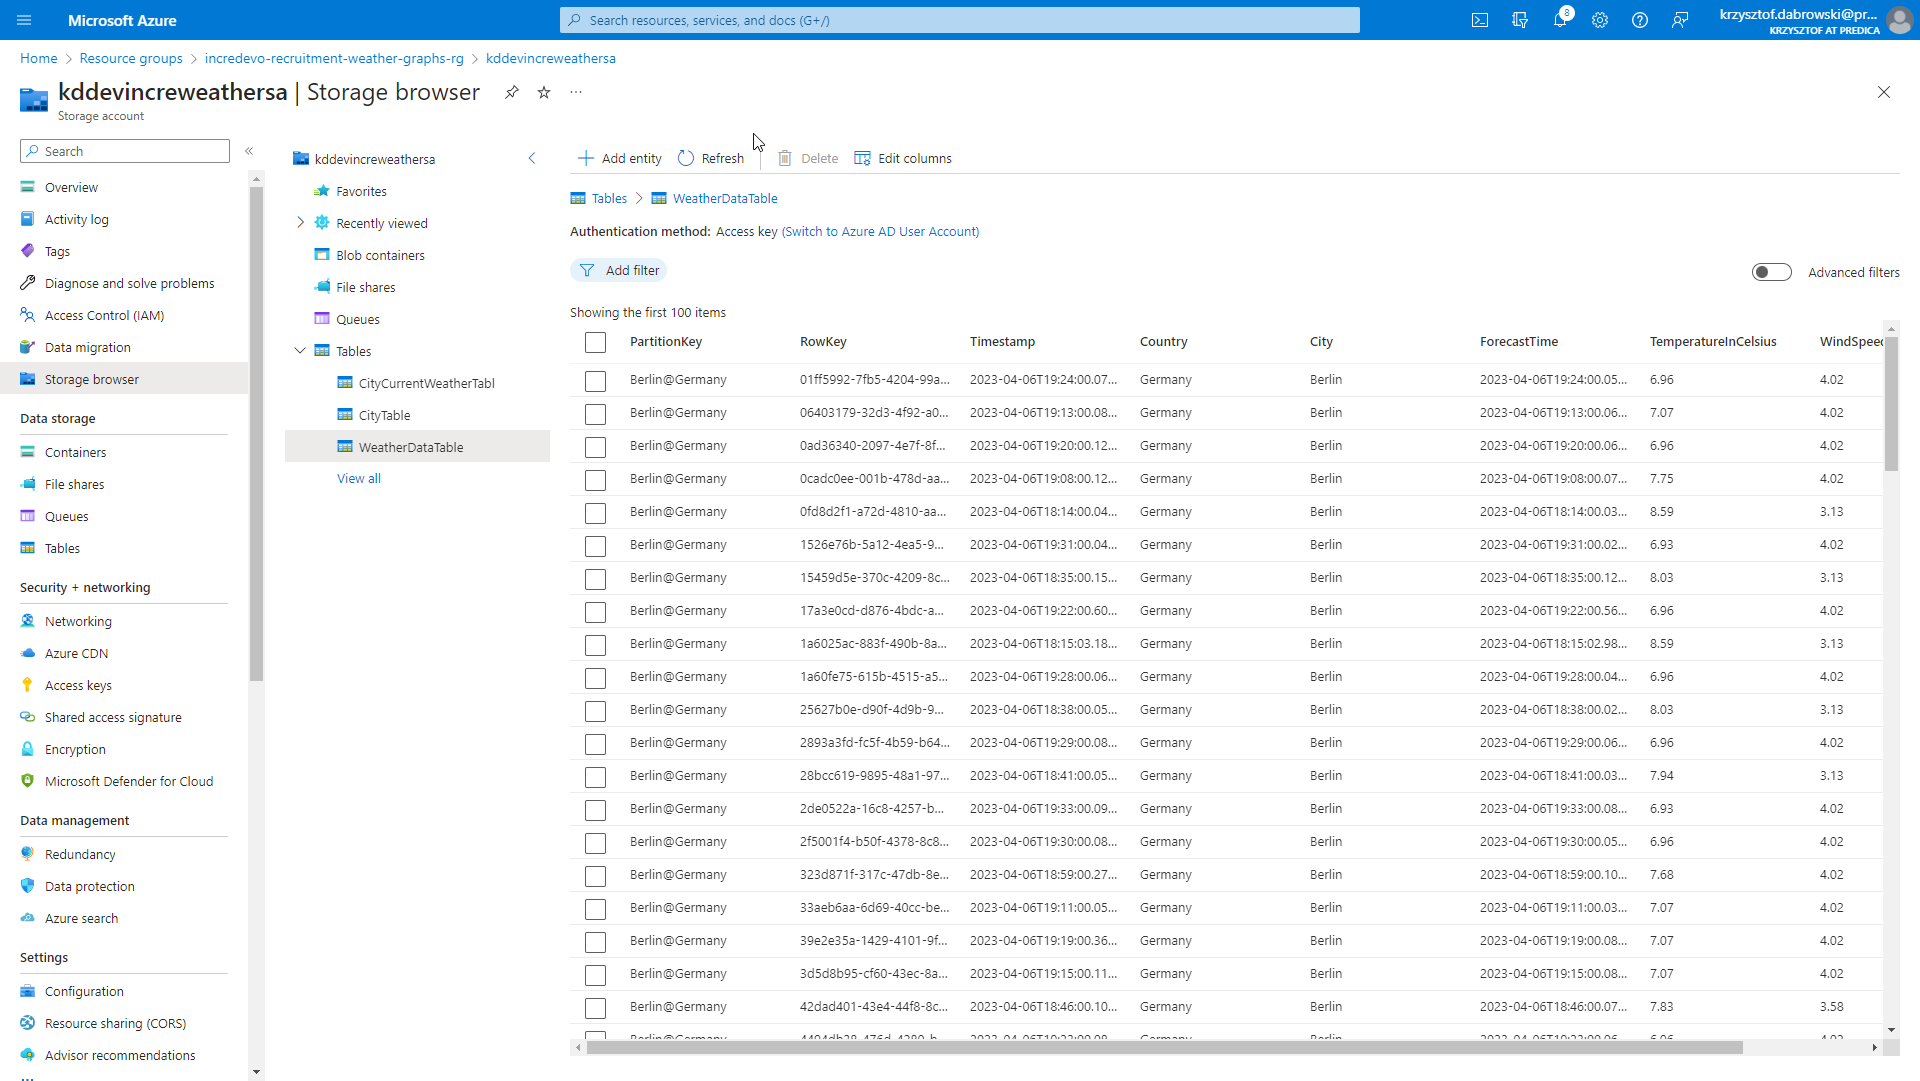
Task: Open Edit columns panel
Action: pyautogui.click(x=903, y=158)
